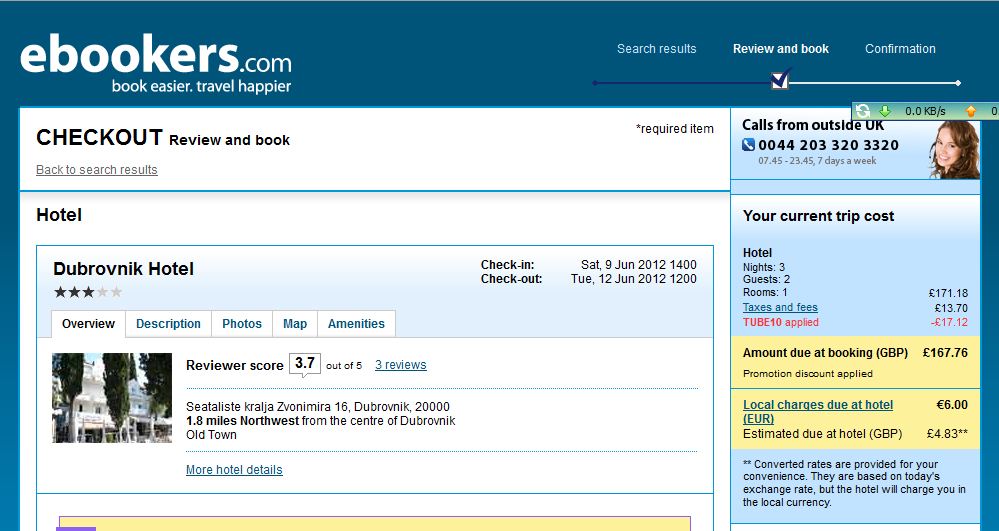Screen dimensions: 999x531
Task: Click the green download arrow icon
Action: click(885, 111)
